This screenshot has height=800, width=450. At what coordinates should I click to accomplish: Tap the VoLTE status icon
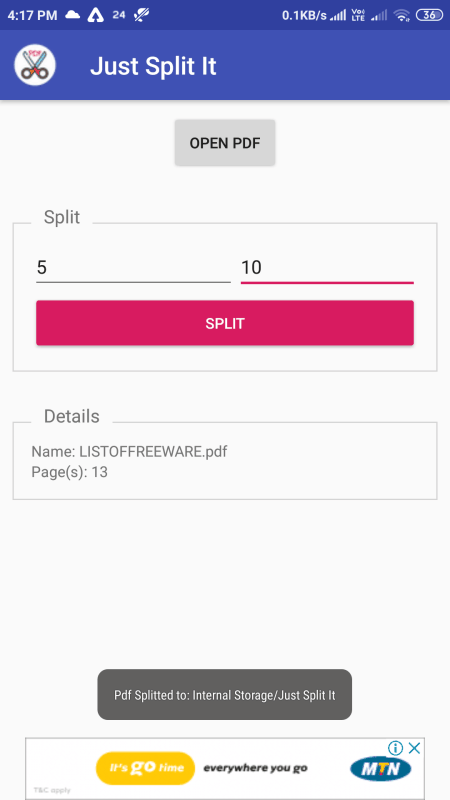coord(358,15)
